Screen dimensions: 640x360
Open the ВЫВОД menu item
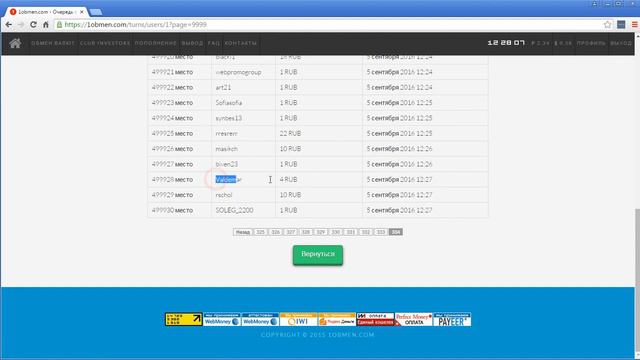tap(192, 43)
